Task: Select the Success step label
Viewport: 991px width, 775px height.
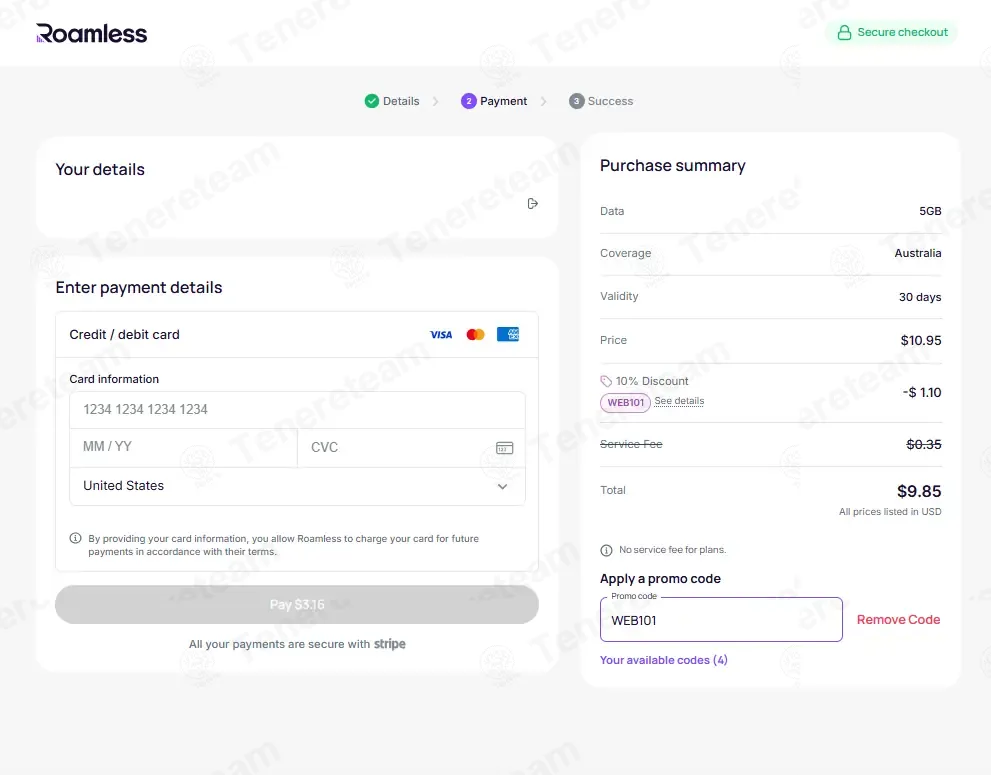Action: [x=610, y=101]
